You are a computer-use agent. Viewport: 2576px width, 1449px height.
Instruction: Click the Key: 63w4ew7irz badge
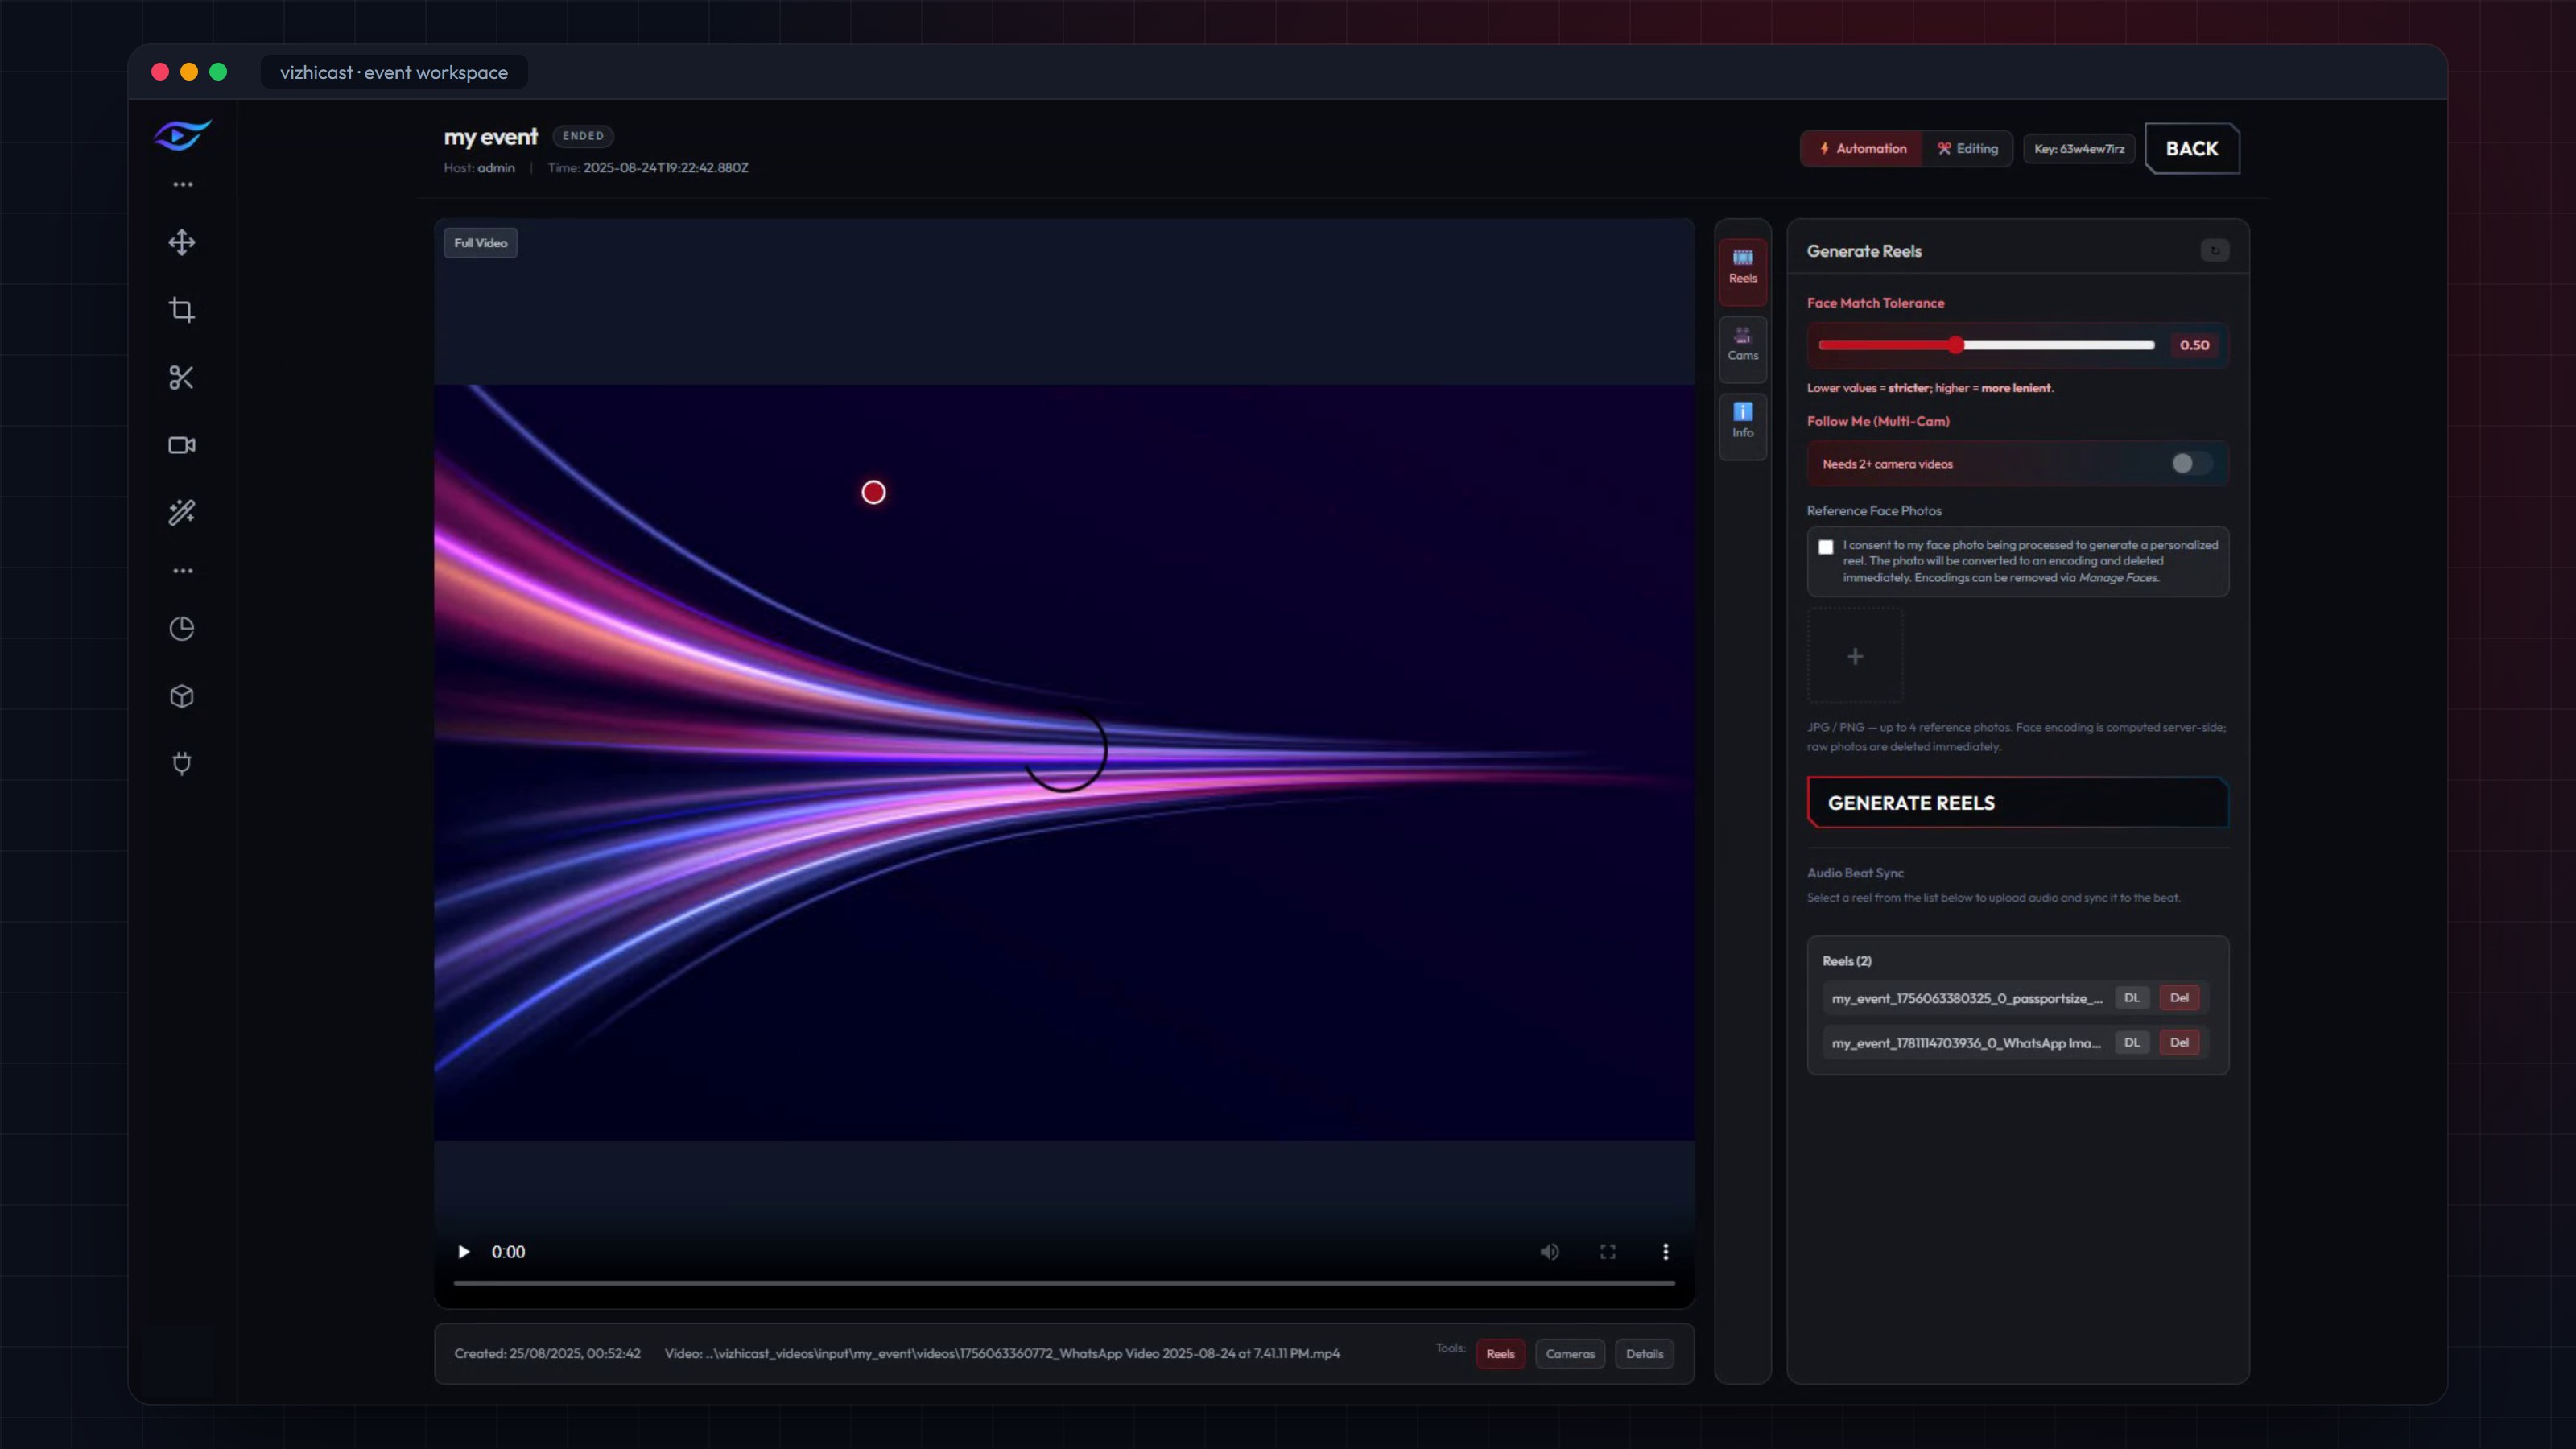click(2079, 149)
